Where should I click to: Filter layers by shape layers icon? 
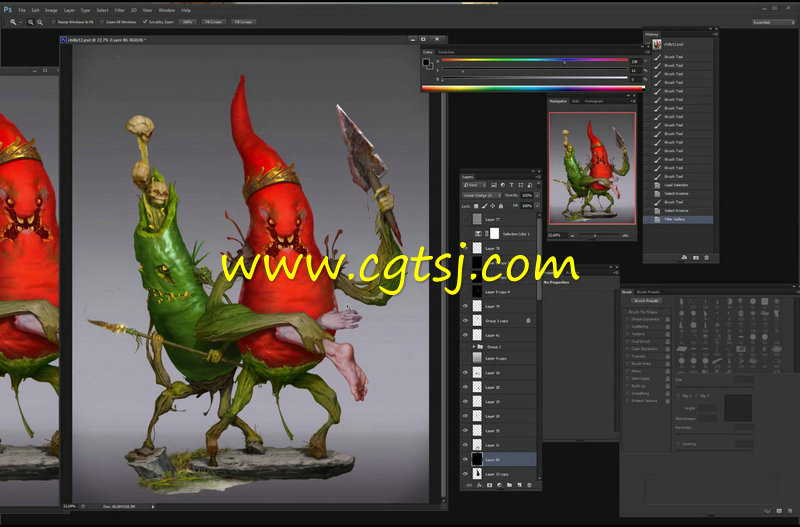pyautogui.click(x=520, y=185)
